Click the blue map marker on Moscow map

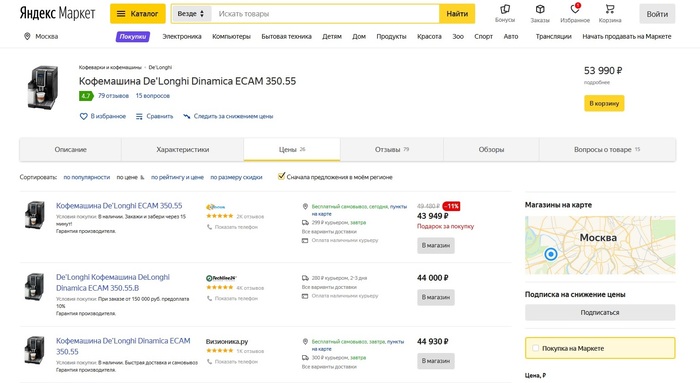(551, 254)
